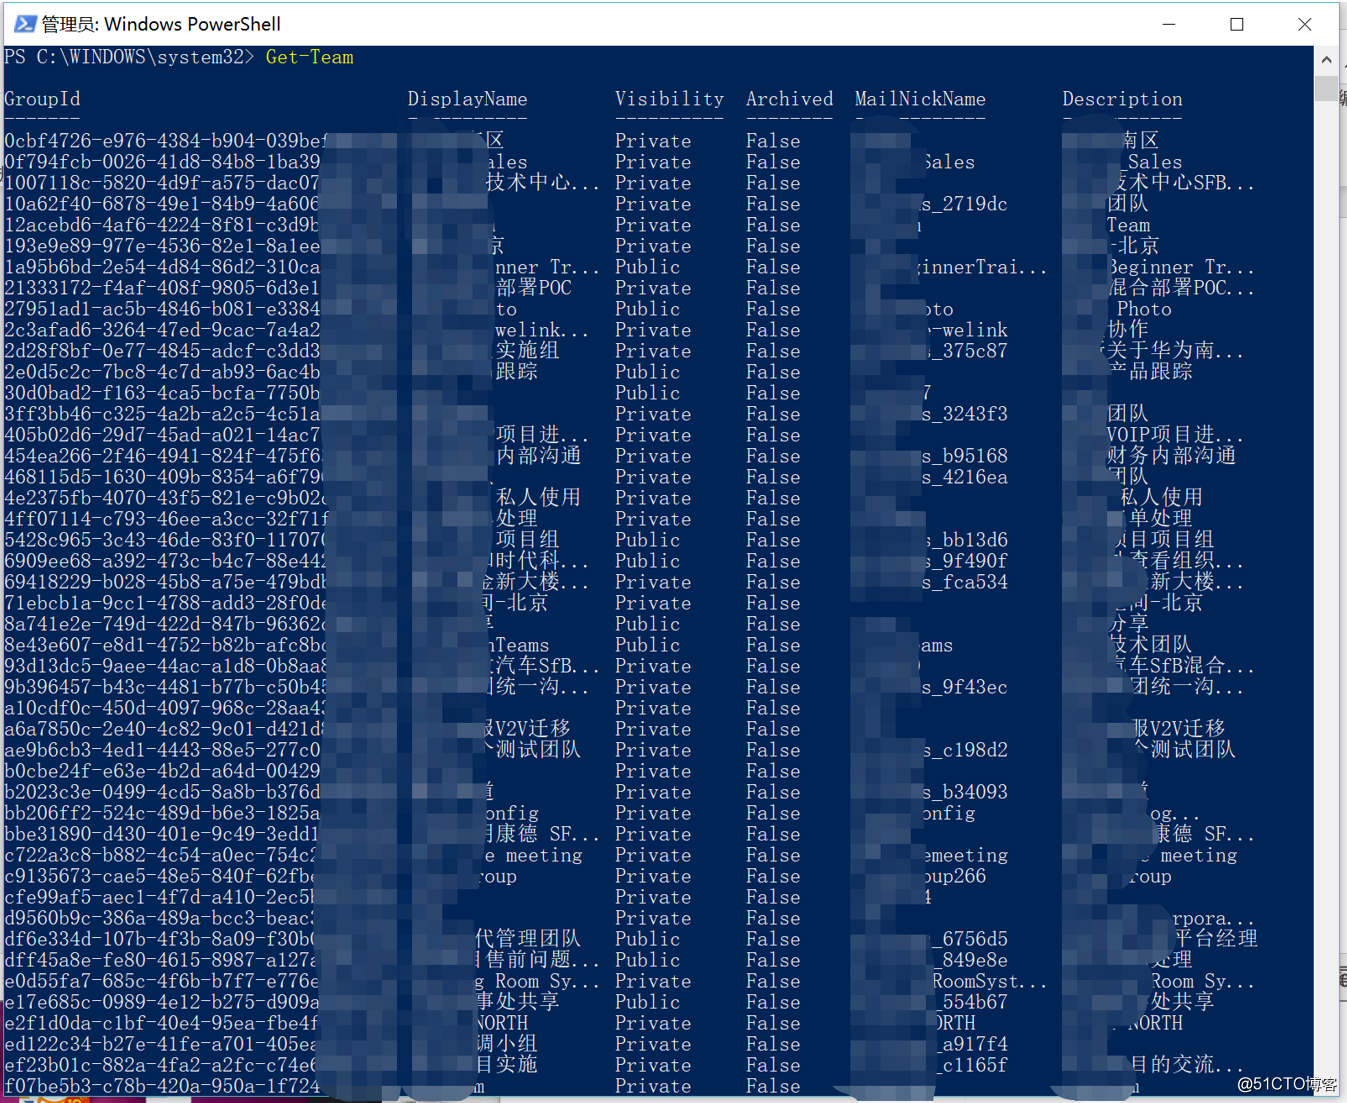The width and height of the screenshot is (1347, 1103).
Task: Click the MailNickName '_c1165f'
Action: pyautogui.click(x=969, y=1065)
